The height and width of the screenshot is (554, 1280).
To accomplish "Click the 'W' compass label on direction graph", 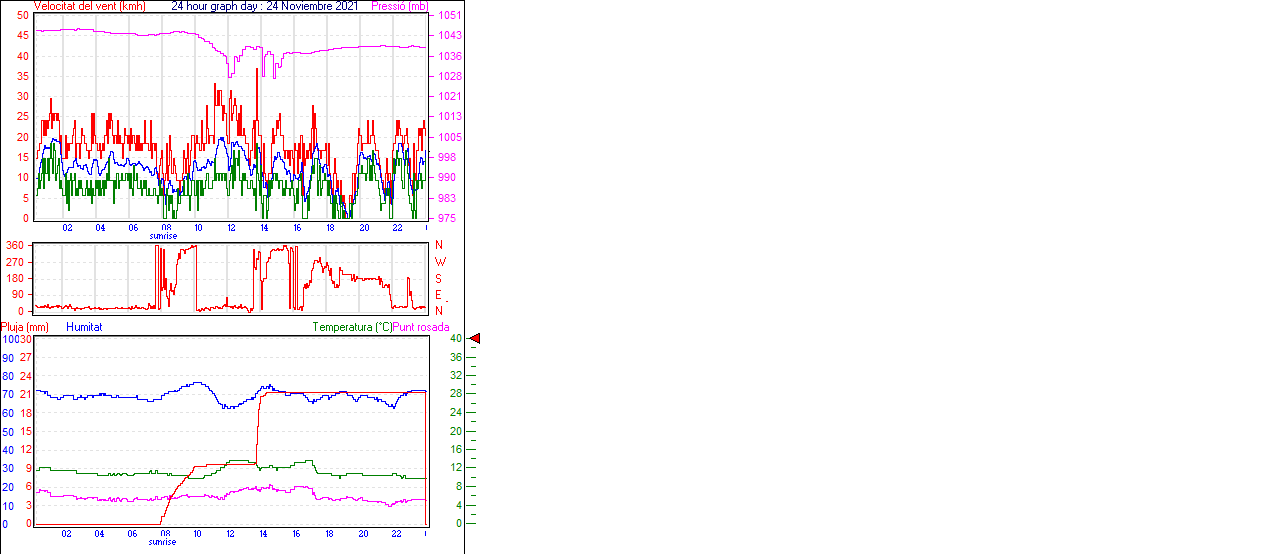I will [438, 262].
